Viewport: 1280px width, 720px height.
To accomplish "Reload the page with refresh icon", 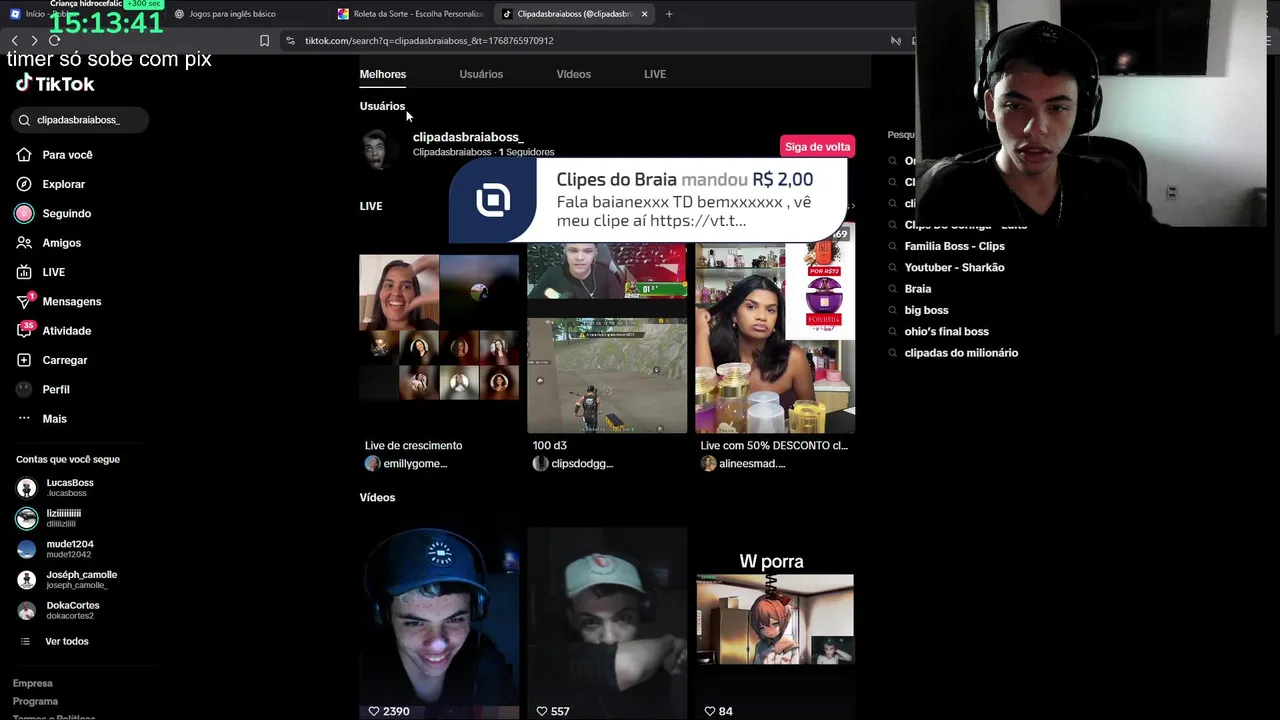I will coord(54,41).
